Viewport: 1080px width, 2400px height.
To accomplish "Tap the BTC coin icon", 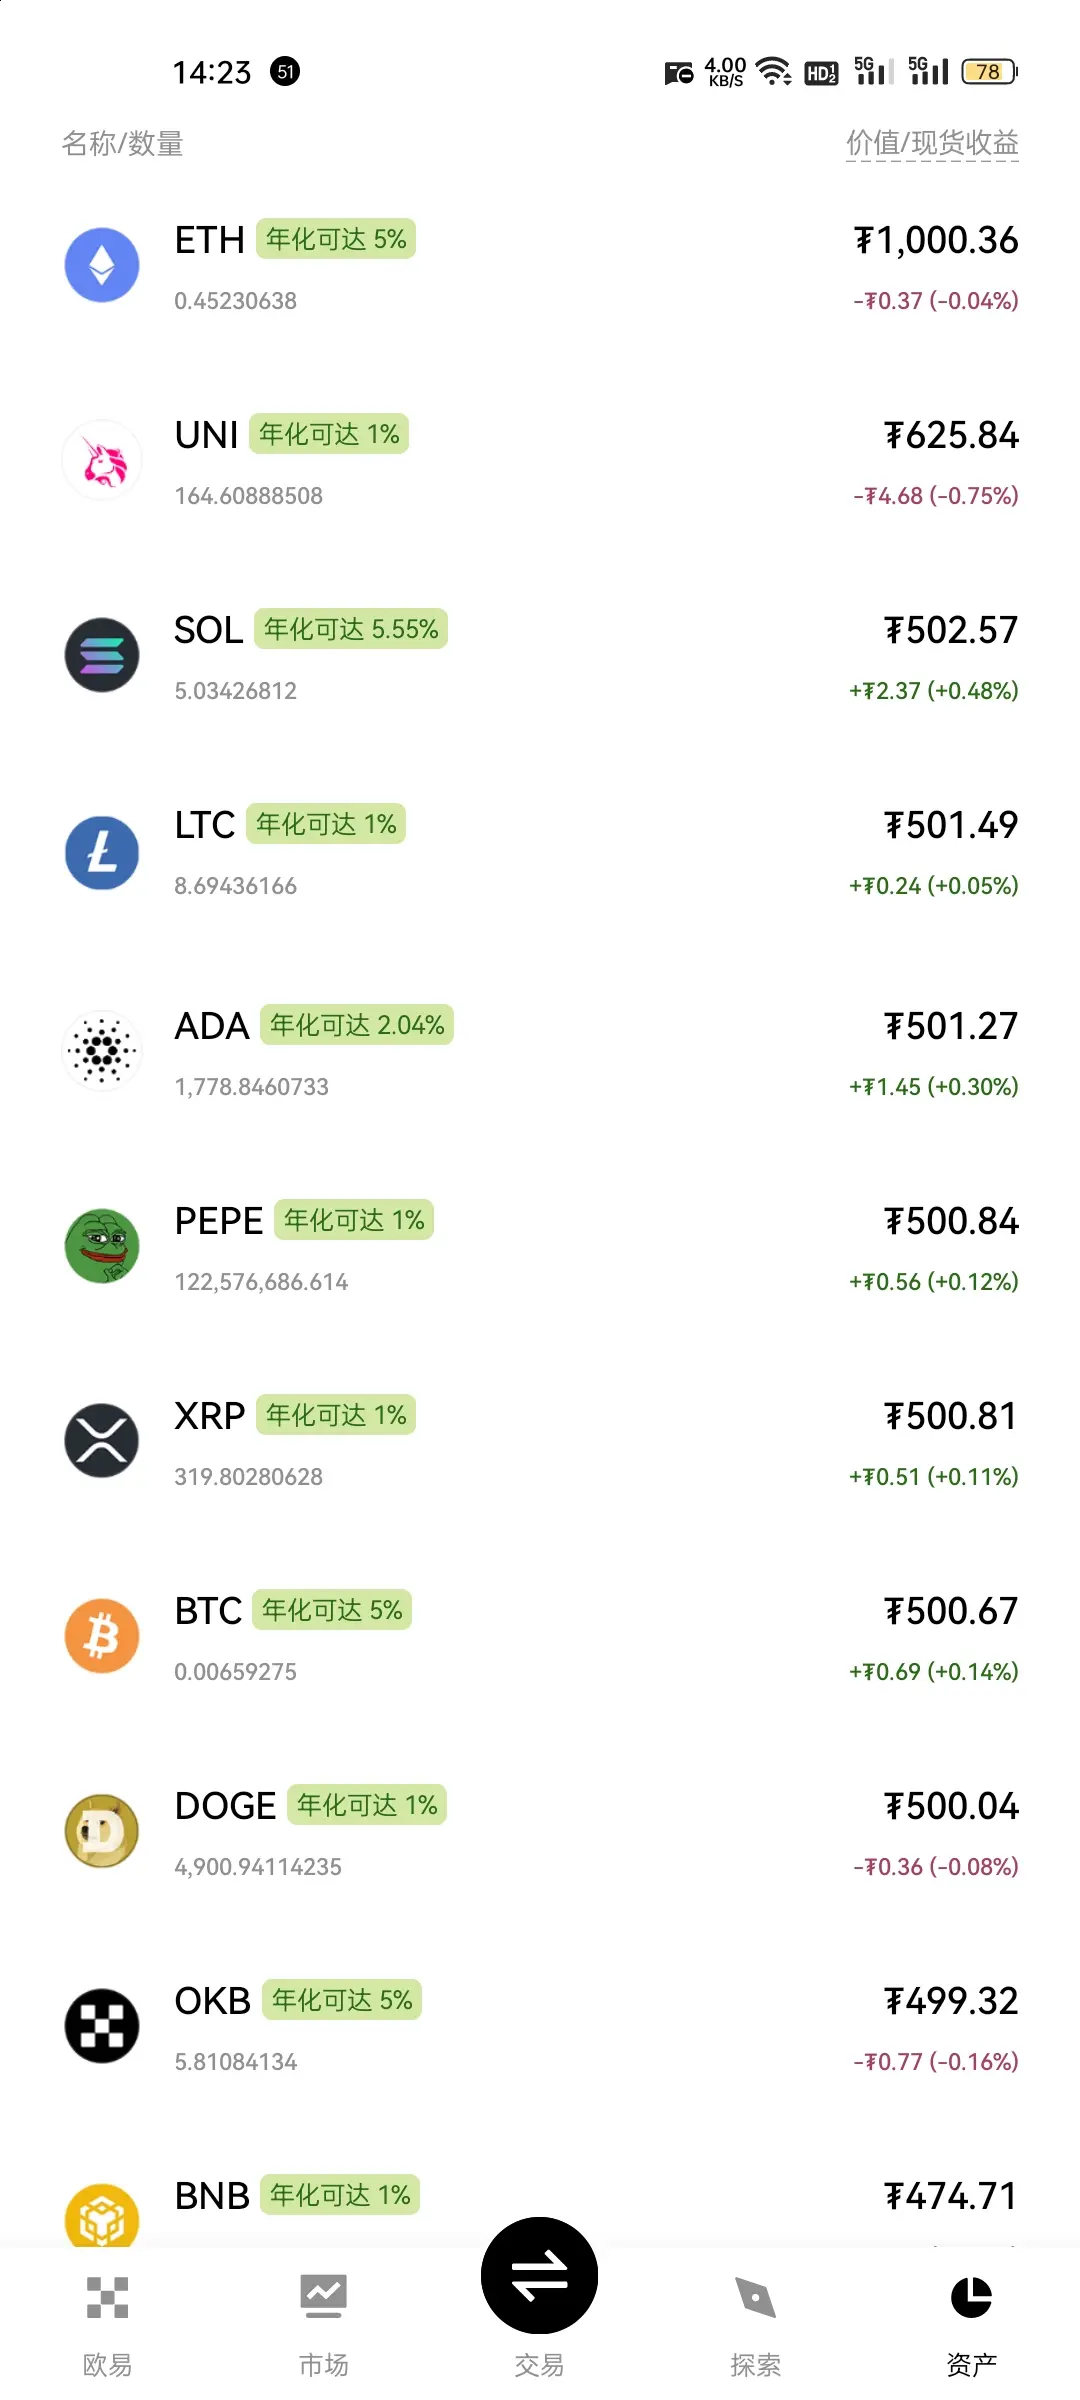I will coord(102,1636).
